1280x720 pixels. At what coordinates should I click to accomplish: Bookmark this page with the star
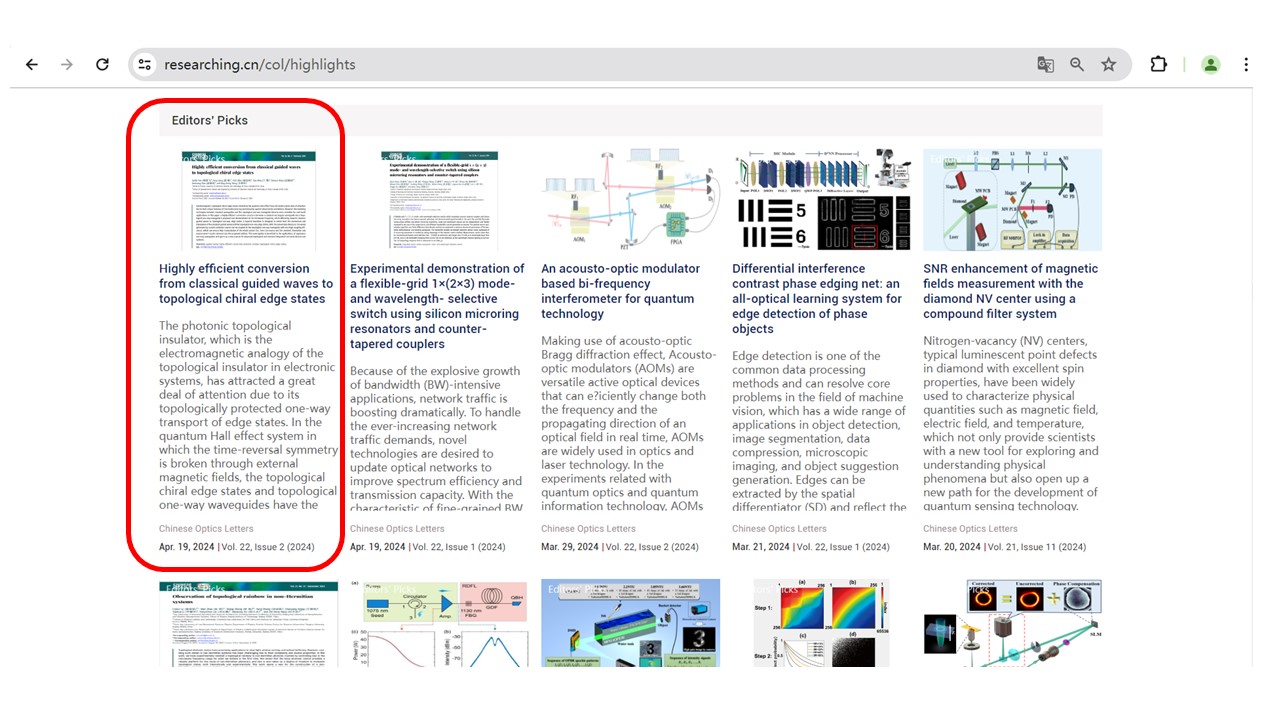(x=1109, y=64)
